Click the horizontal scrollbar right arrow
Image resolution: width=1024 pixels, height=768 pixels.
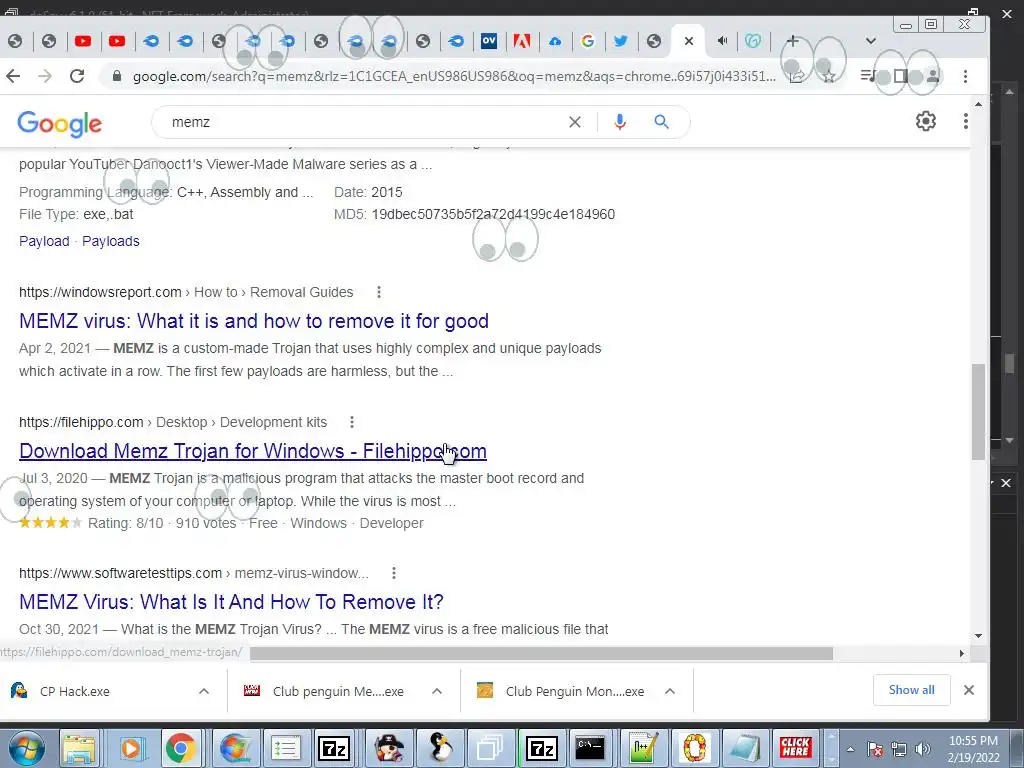961,653
